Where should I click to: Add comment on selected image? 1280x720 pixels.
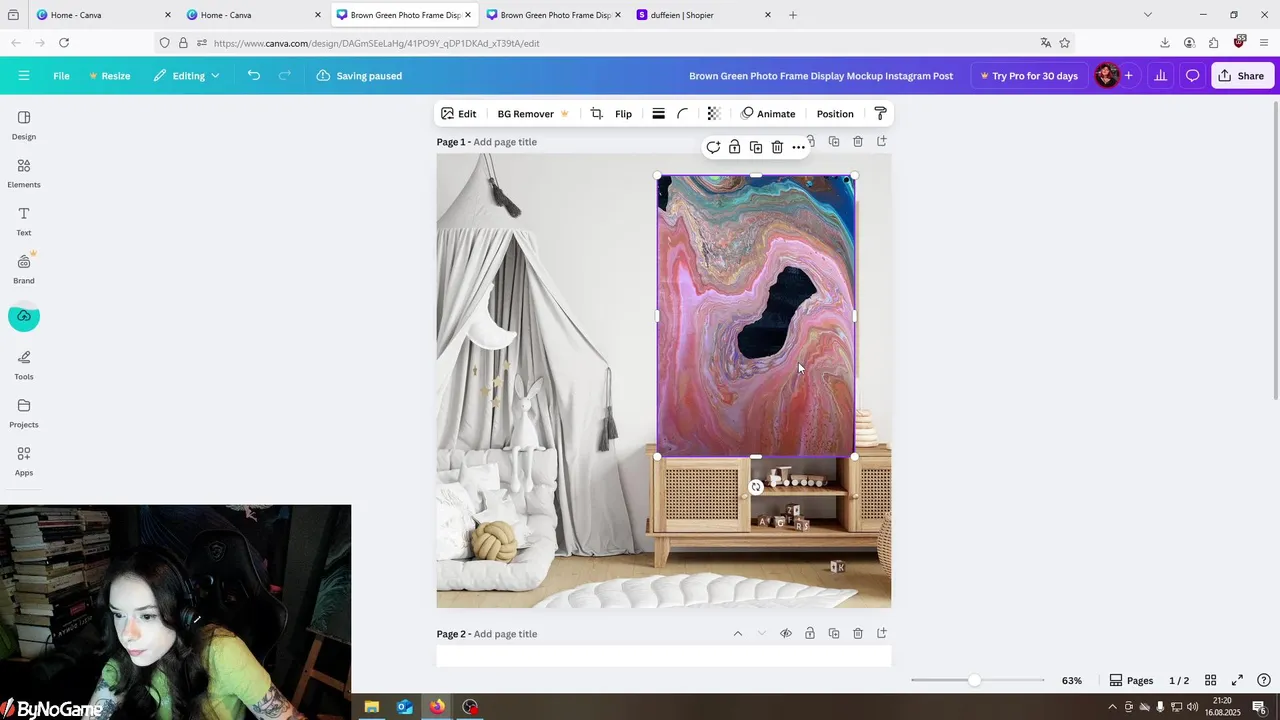coord(713,147)
